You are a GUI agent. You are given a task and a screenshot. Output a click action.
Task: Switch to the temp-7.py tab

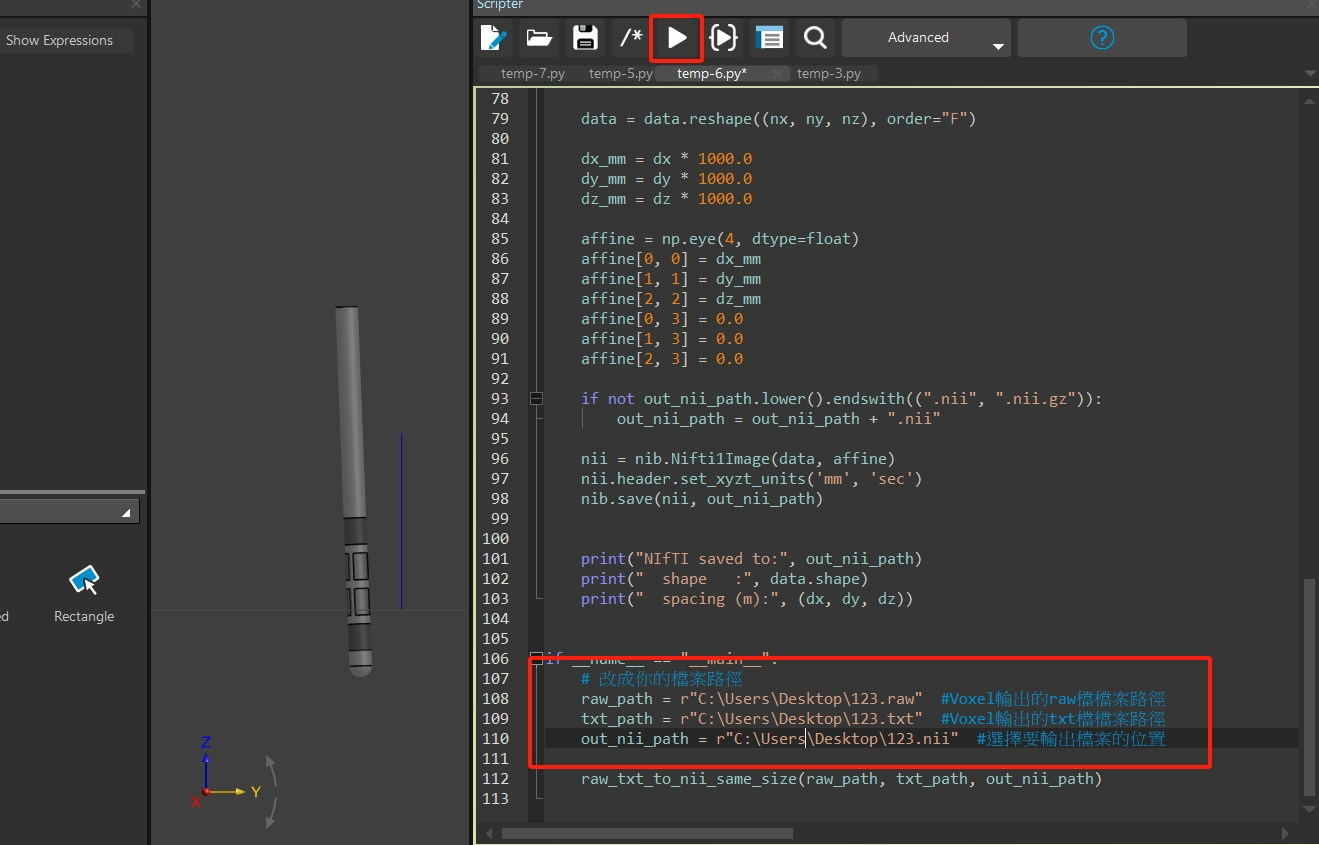(532, 73)
